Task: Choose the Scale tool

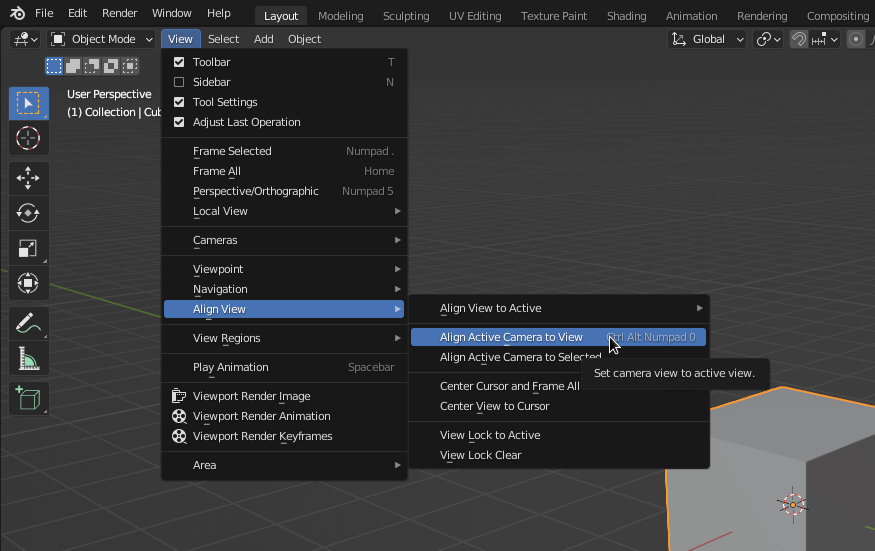Action: point(28,248)
